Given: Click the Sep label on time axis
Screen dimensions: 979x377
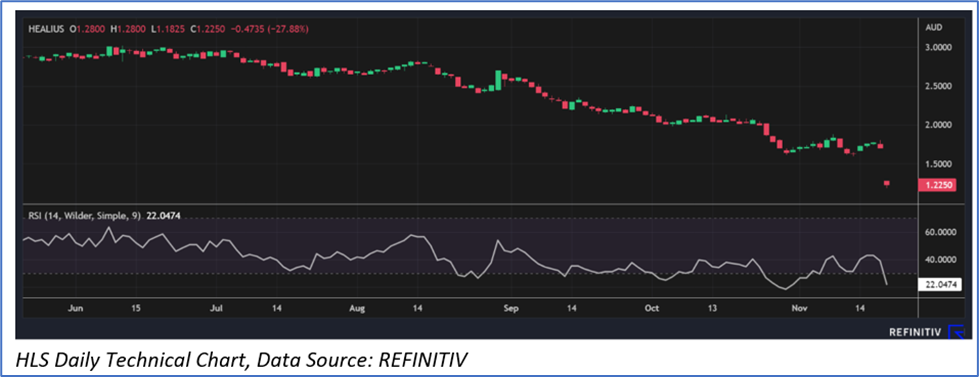Looking at the screenshot, I should (511, 308).
